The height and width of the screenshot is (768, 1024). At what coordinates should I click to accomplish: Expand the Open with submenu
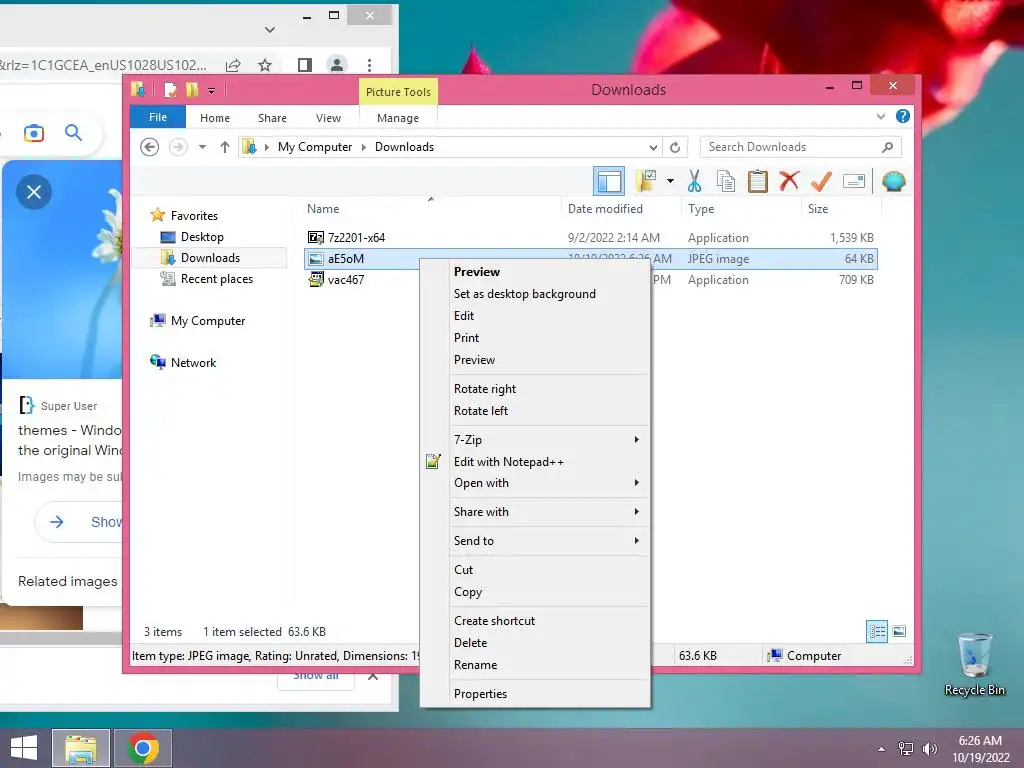click(x=535, y=483)
